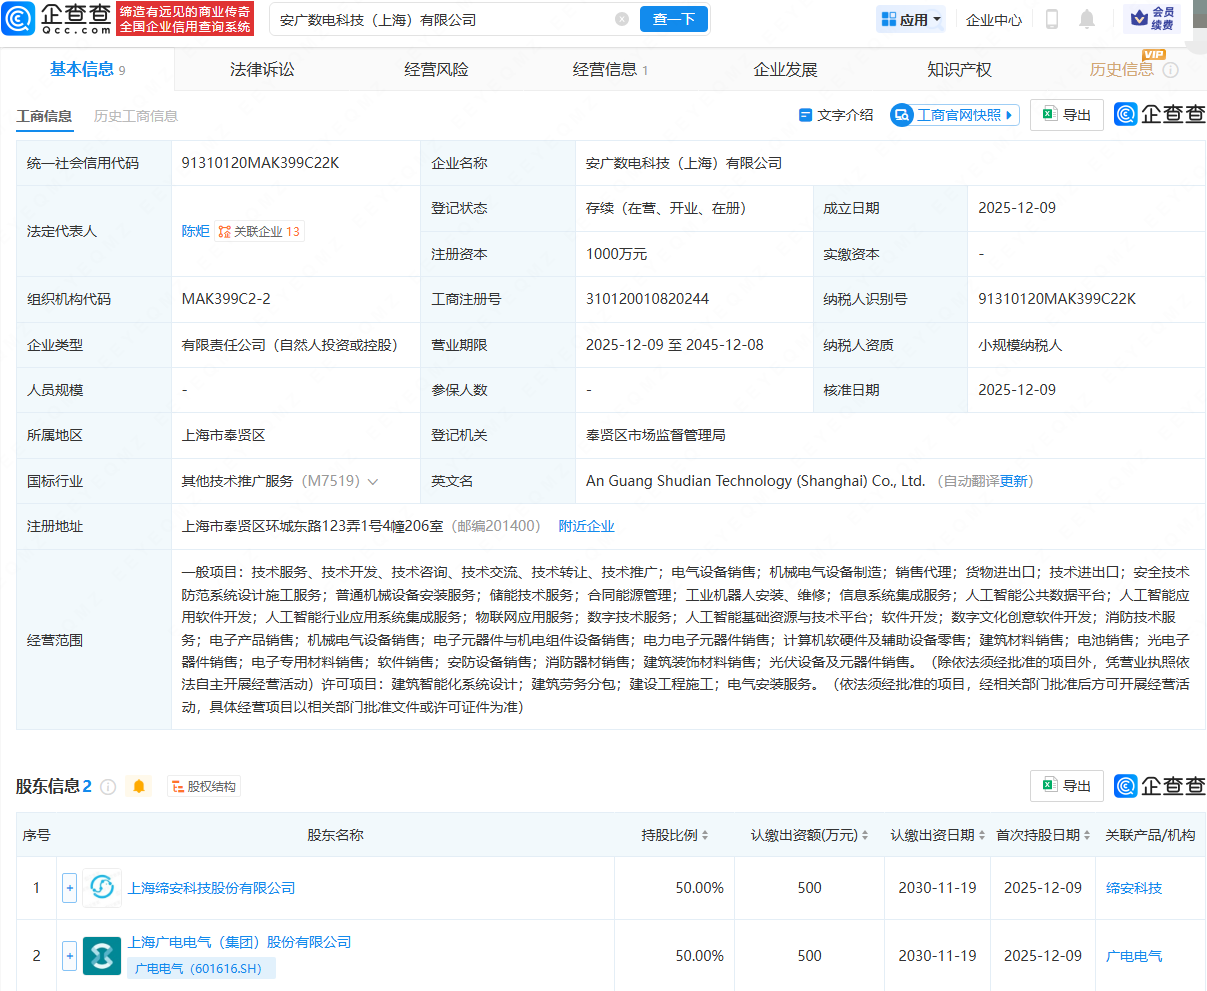Click the 广电电气 (601616.SH) stock tag
The height and width of the screenshot is (991, 1207).
200,968
